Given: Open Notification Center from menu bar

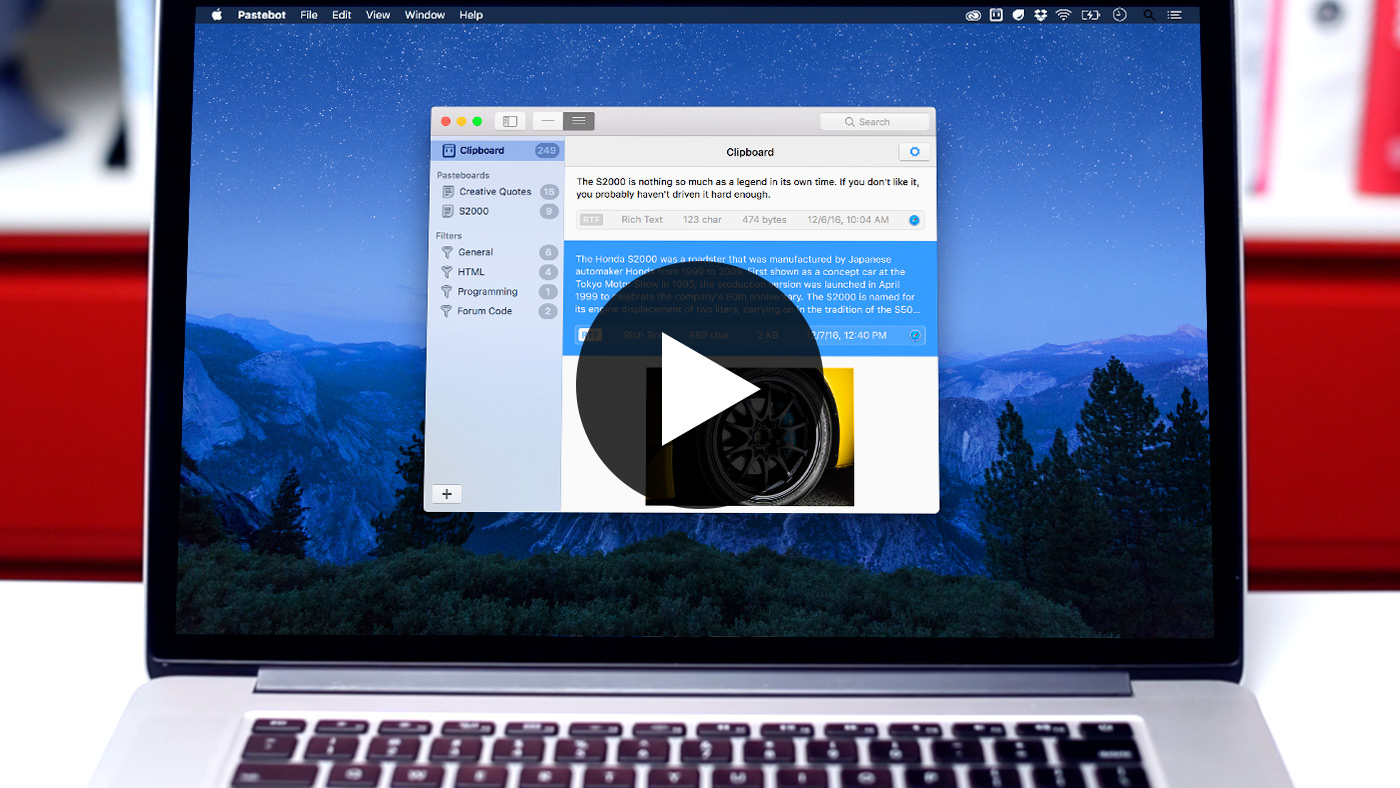Looking at the screenshot, I should (1175, 15).
